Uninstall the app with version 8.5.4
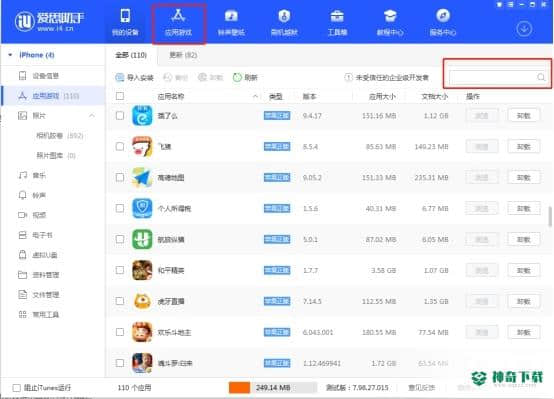The image size is (554, 399). (x=524, y=146)
